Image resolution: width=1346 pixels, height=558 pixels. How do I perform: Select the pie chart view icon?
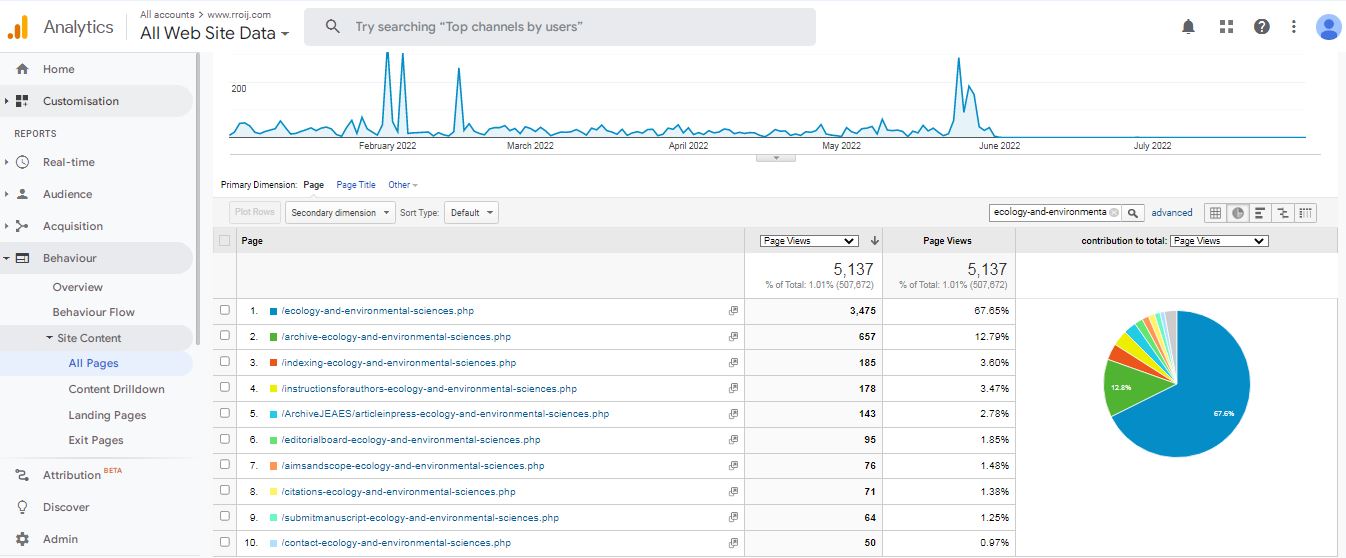1238,213
